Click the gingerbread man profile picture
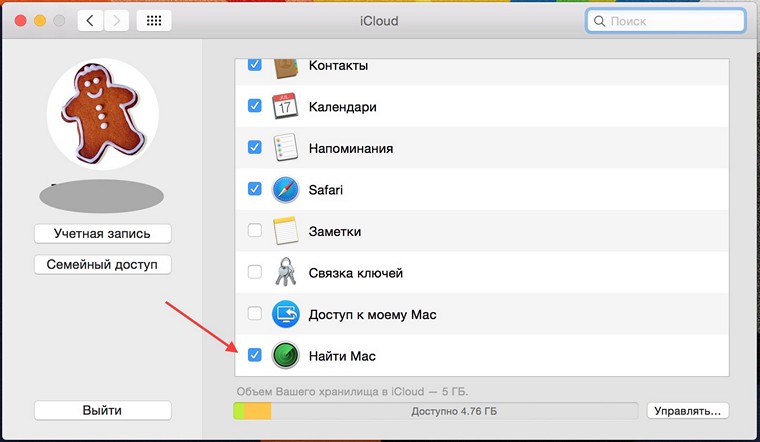The width and height of the screenshot is (760, 442). tap(103, 114)
